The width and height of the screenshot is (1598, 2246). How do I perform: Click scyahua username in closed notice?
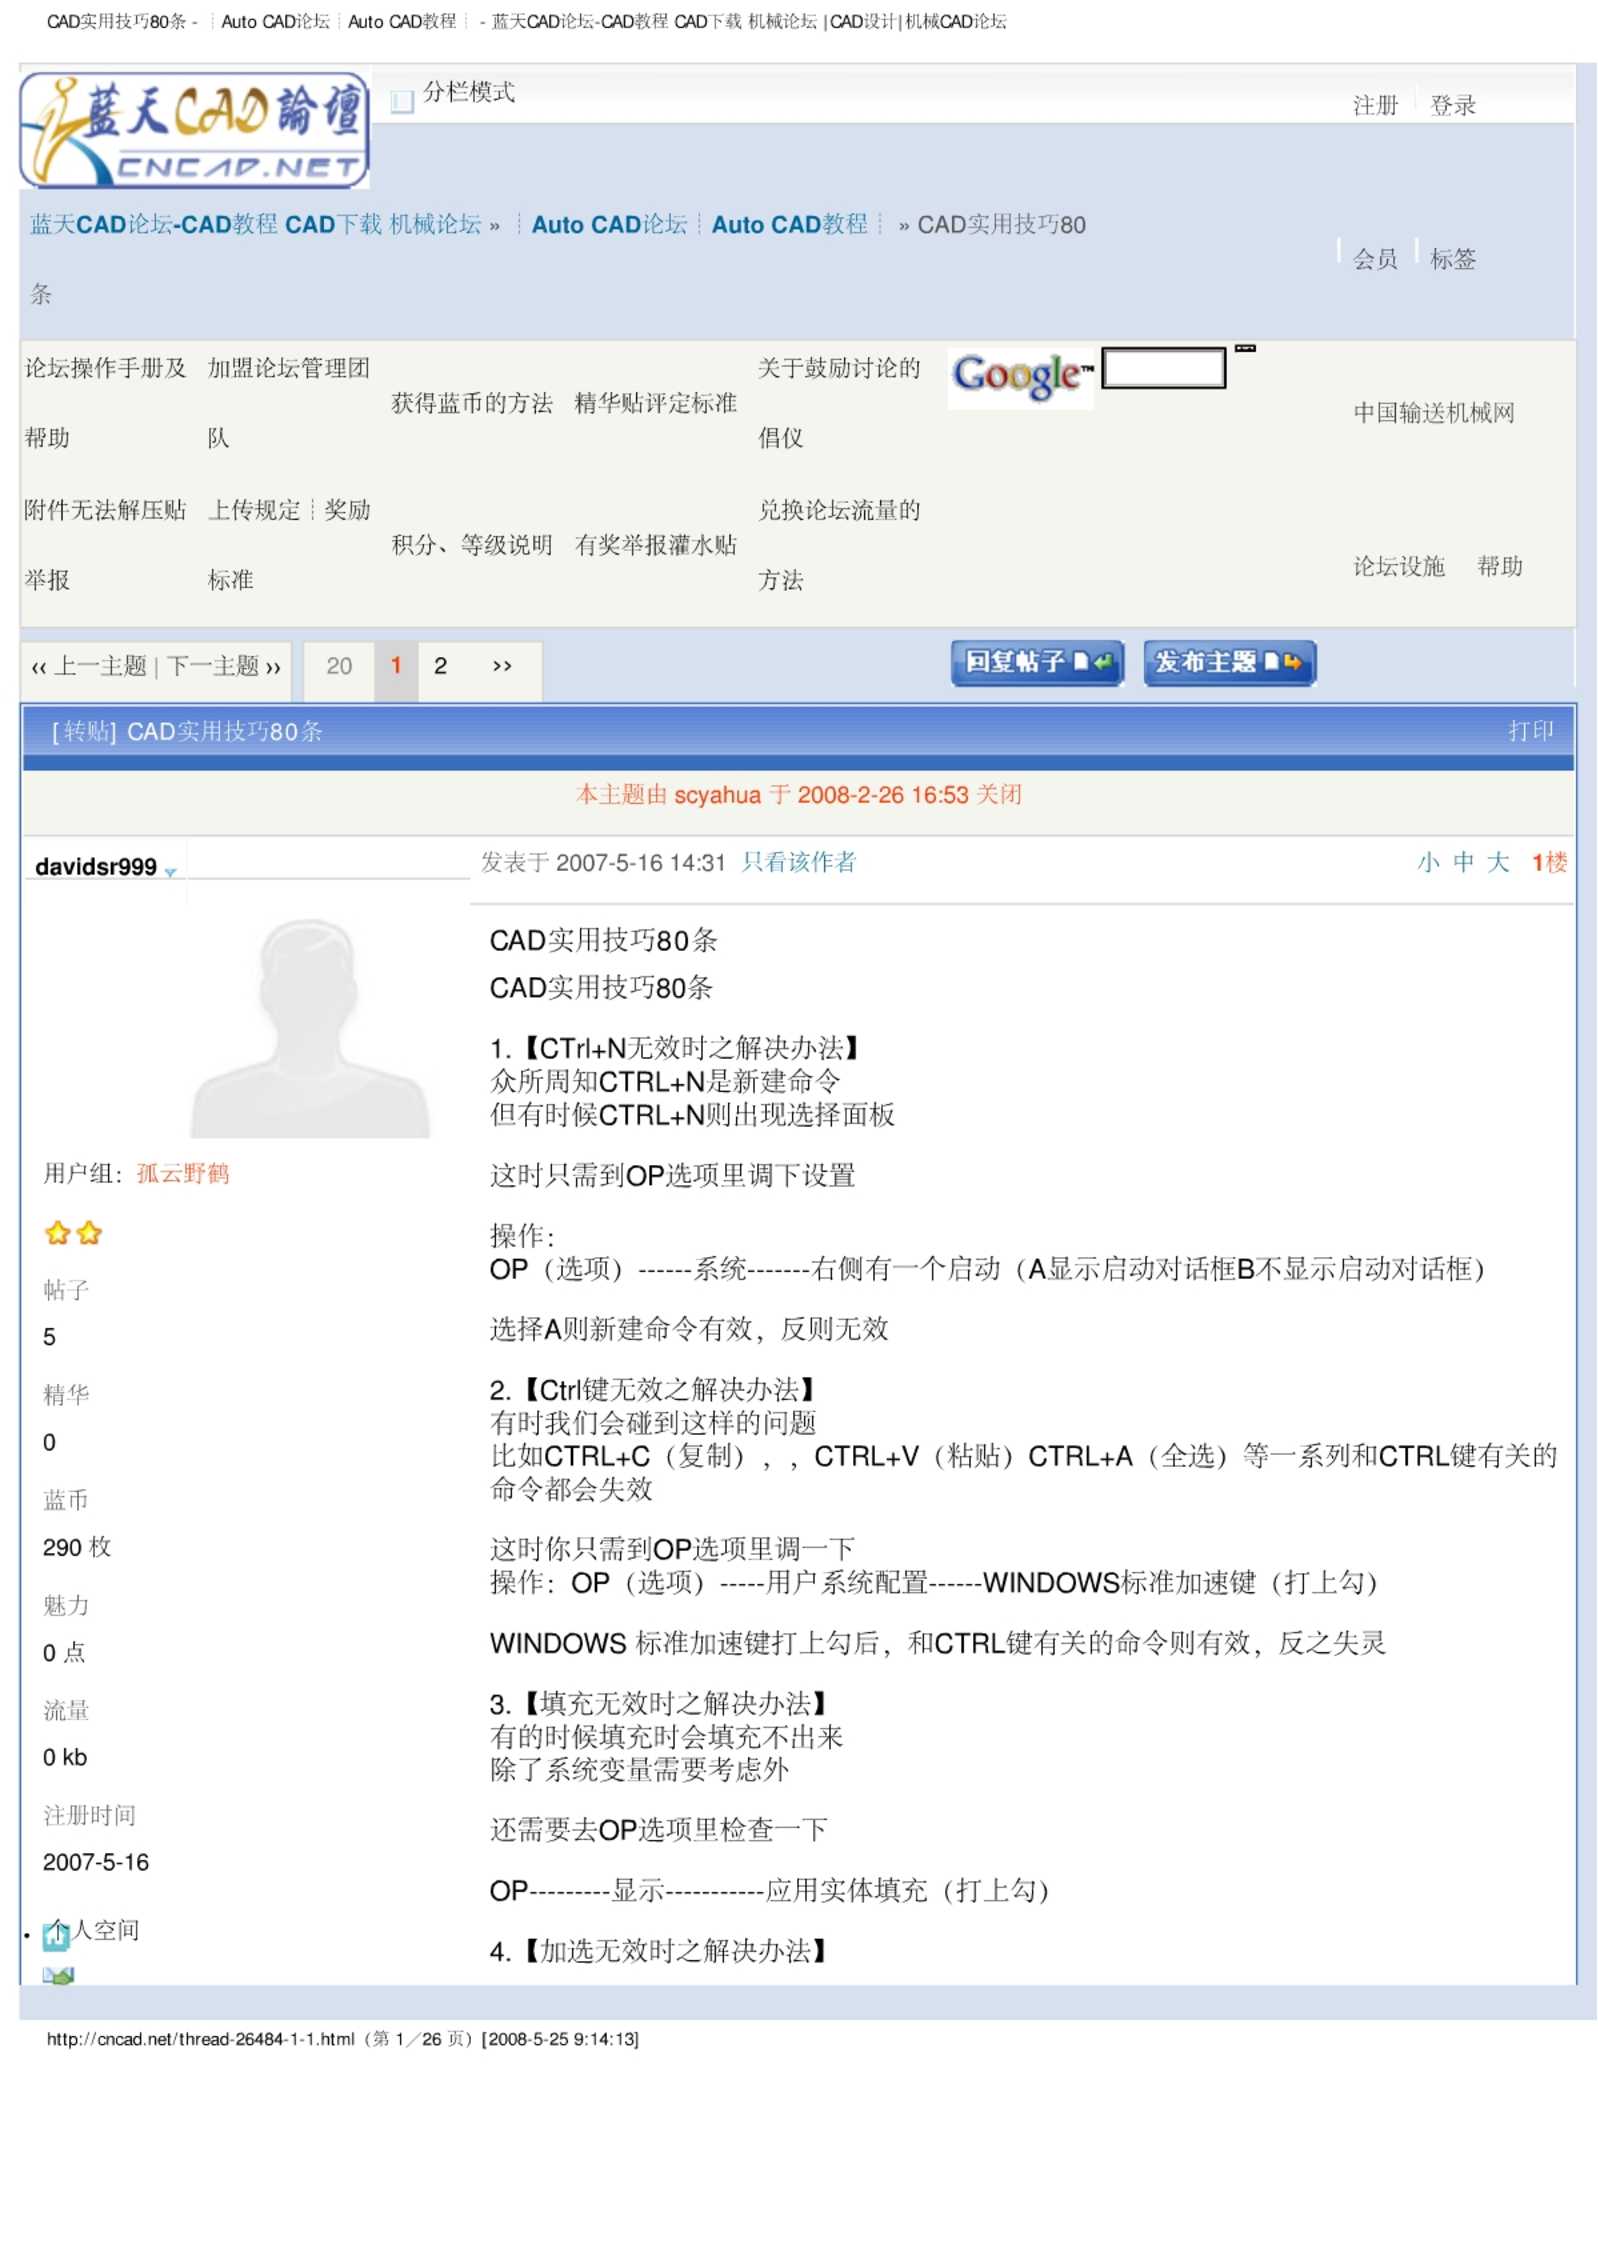point(717,795)
